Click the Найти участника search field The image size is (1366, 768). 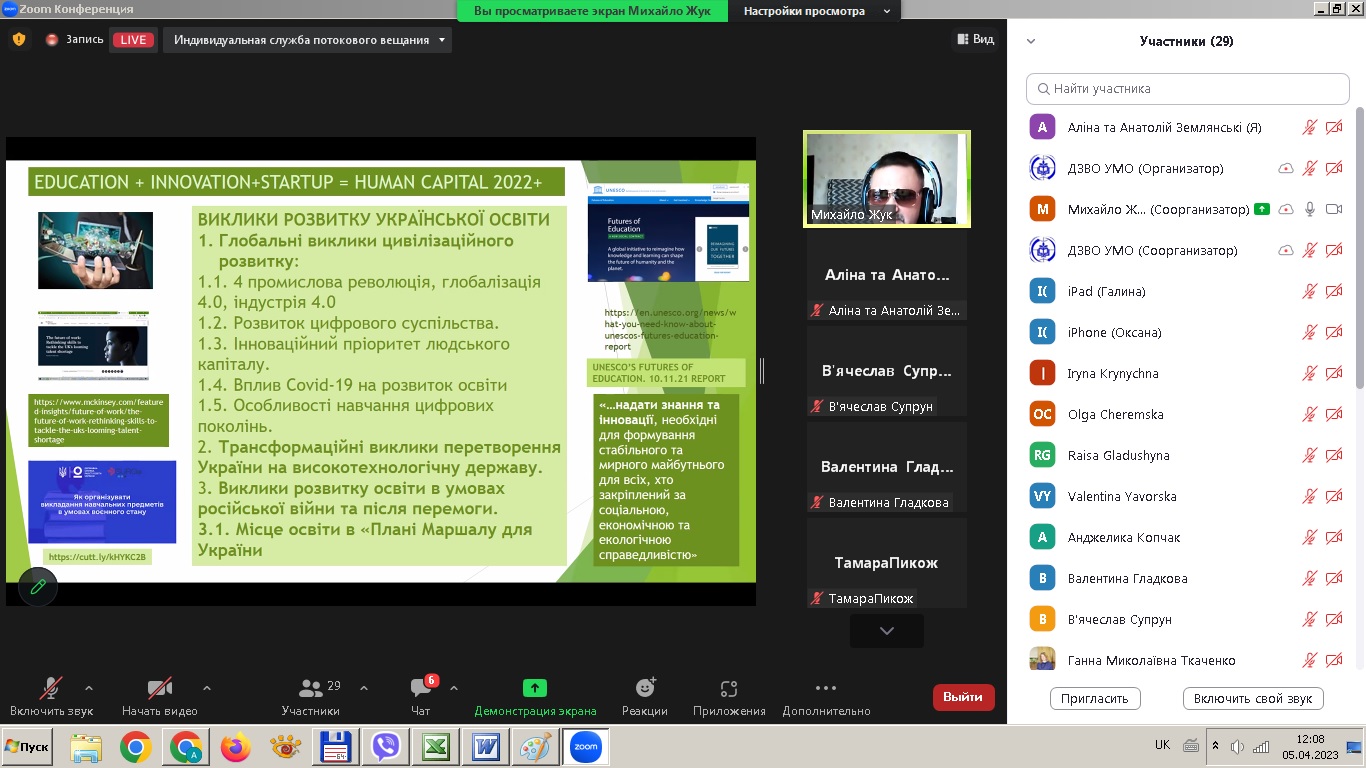click(1188, 88)
